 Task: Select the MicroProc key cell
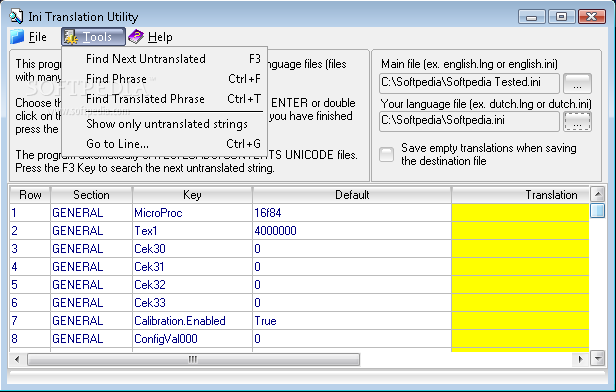coord(192,213)
